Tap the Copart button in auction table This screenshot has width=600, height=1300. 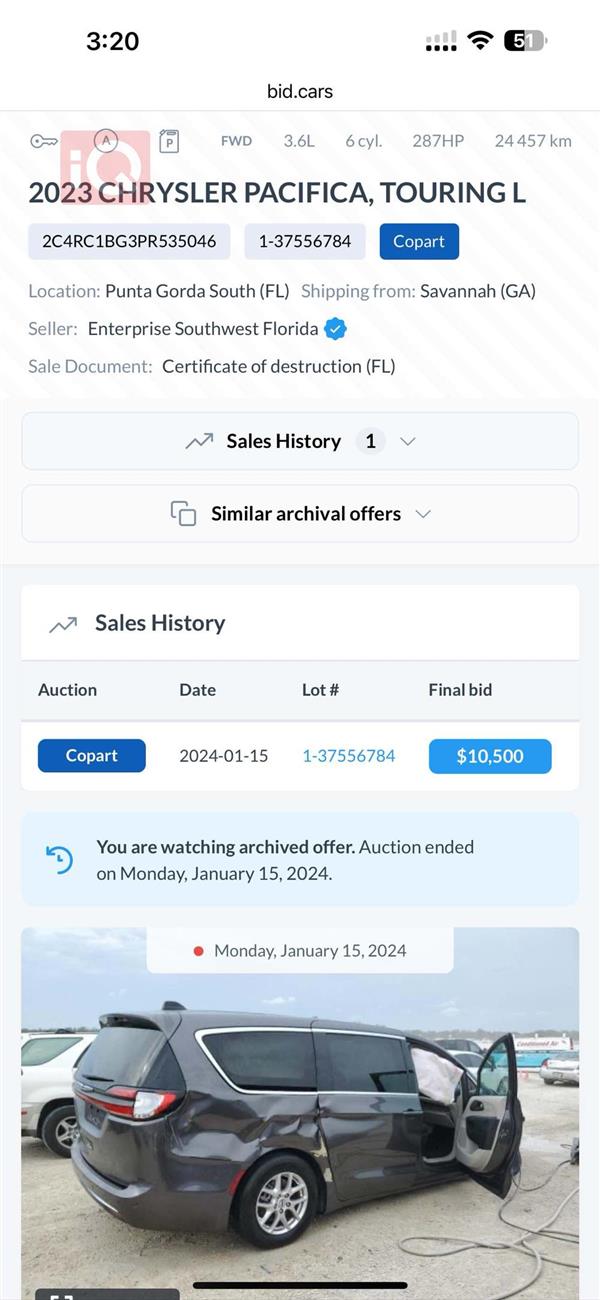click(x=92, y=756)
